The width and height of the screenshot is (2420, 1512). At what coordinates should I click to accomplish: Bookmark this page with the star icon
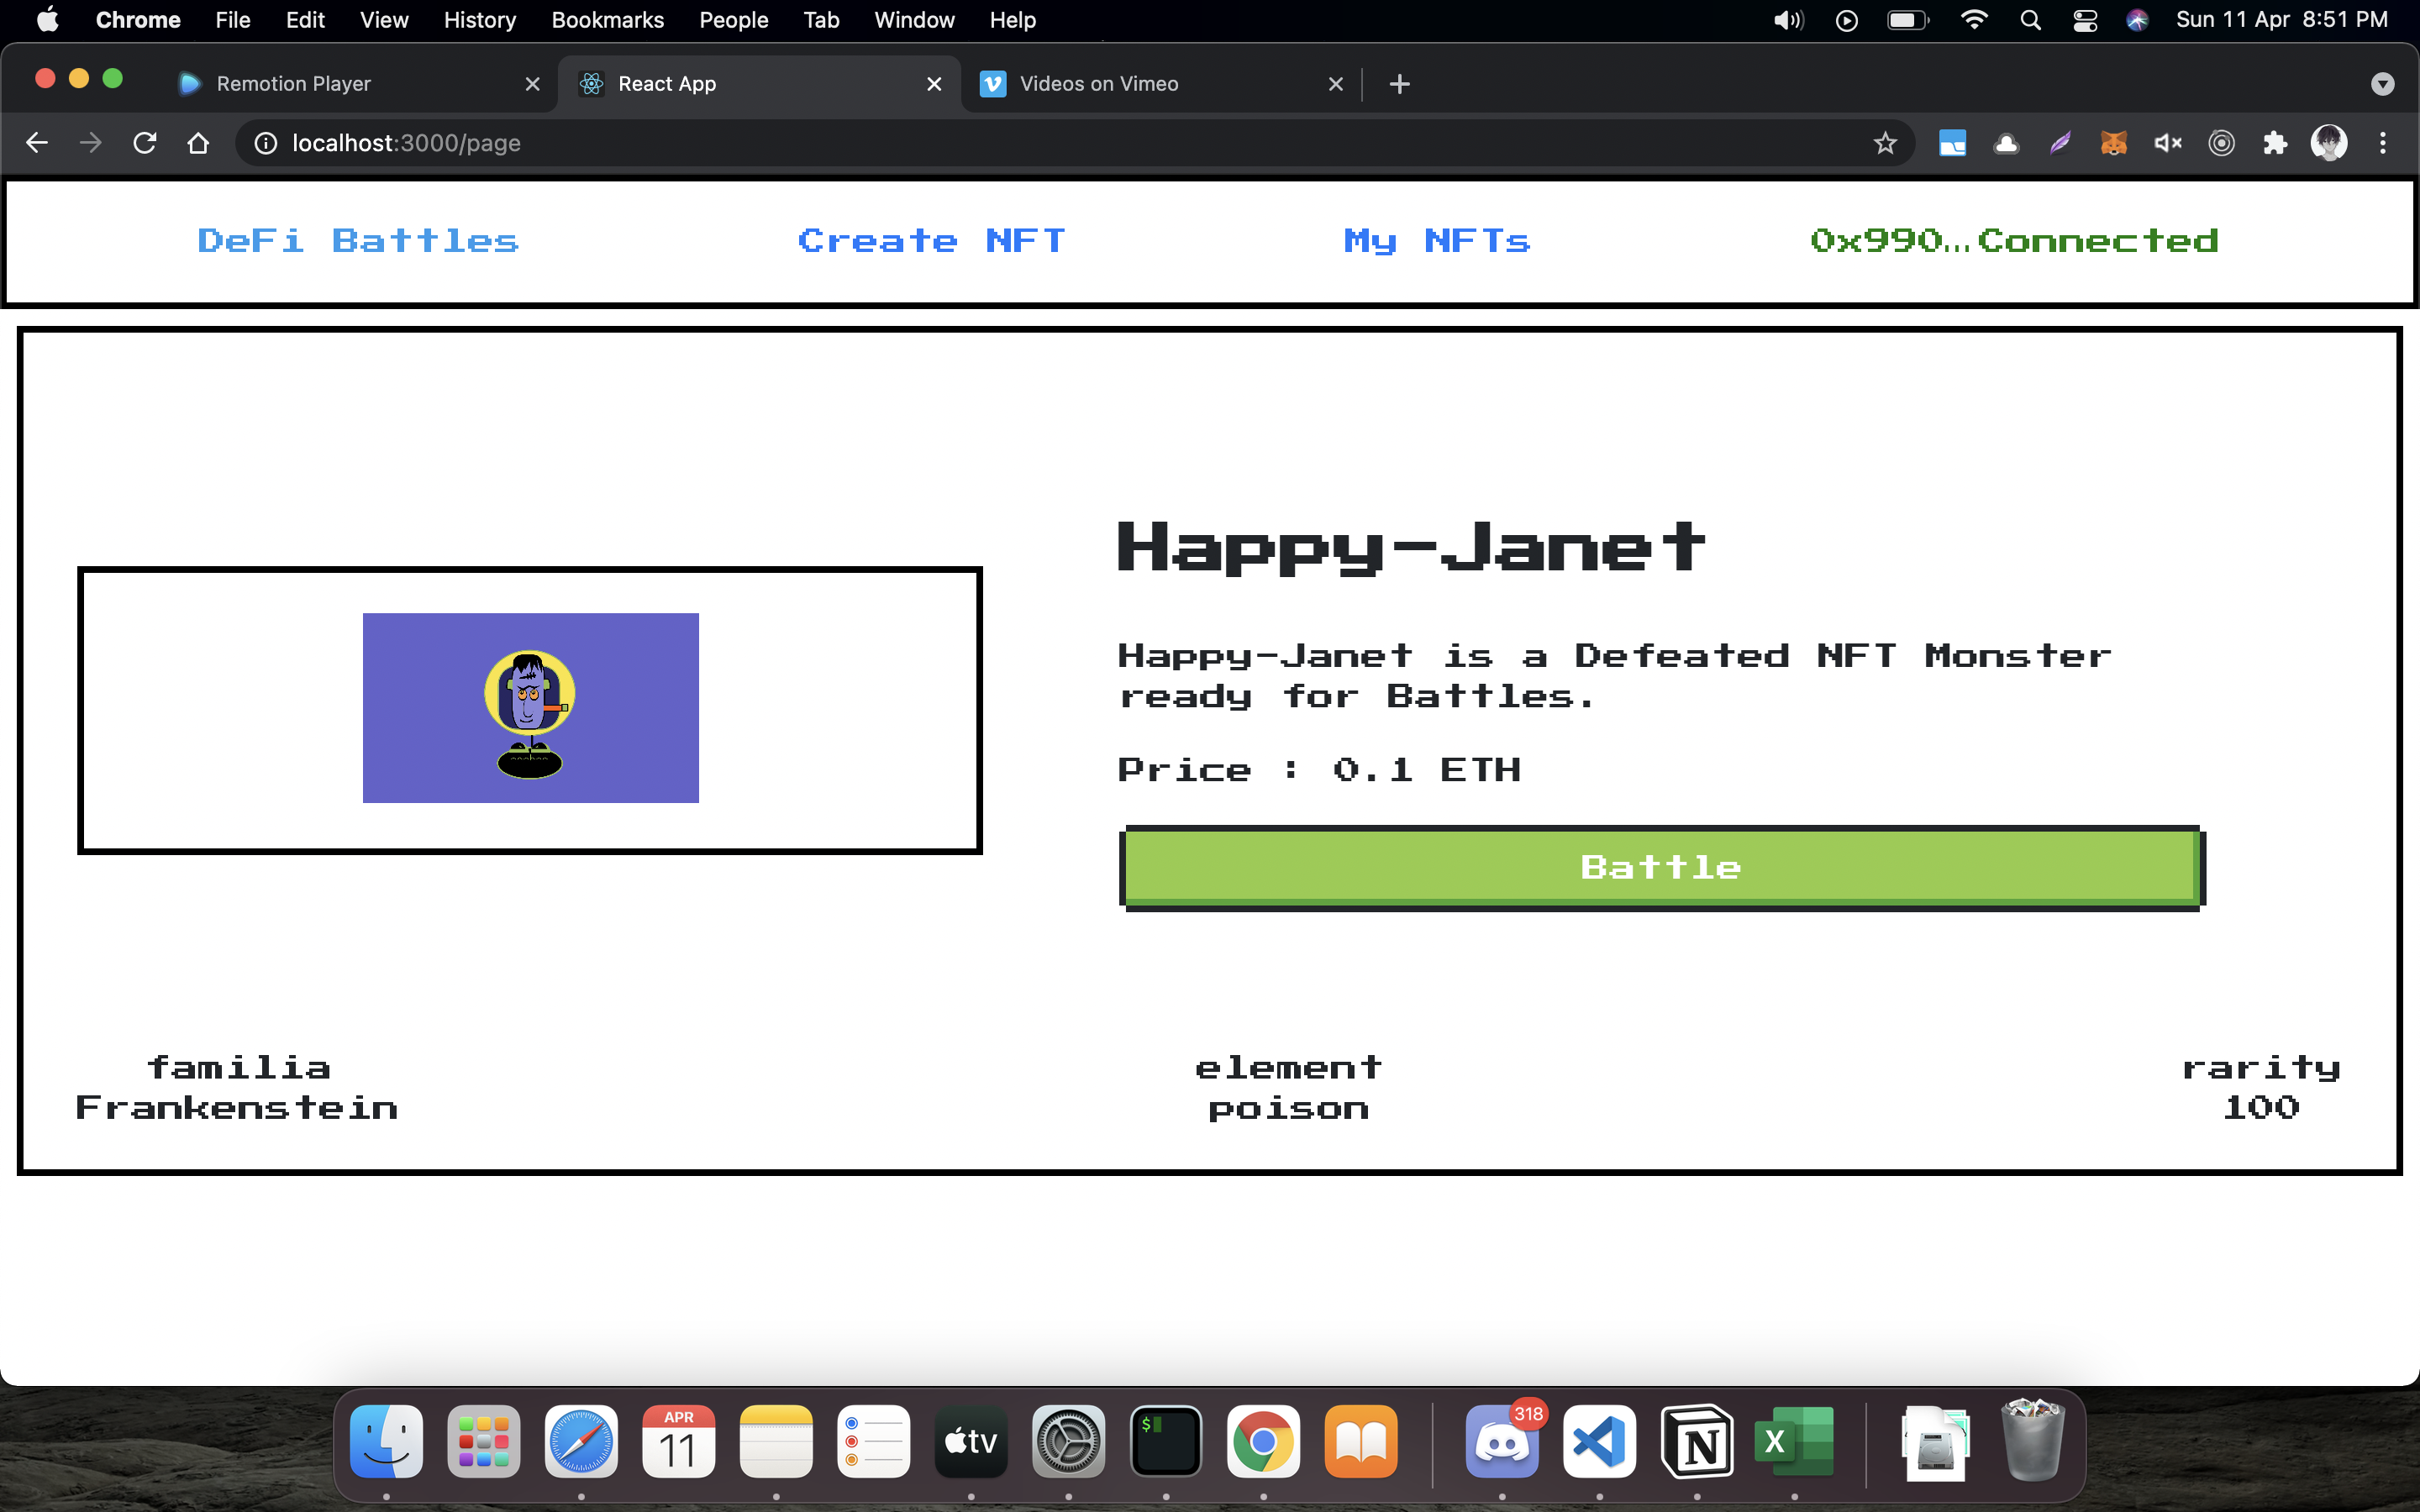[x=1885, y=143]
